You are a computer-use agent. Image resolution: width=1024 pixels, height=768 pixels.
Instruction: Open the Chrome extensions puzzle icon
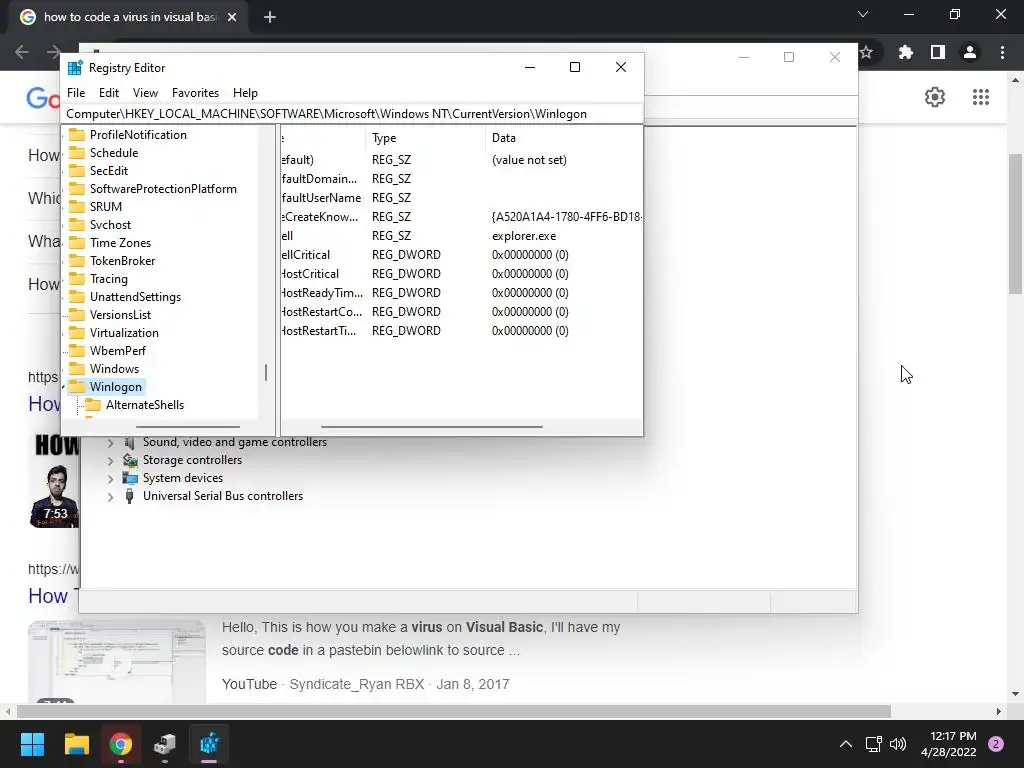click(x=906, y=52)
